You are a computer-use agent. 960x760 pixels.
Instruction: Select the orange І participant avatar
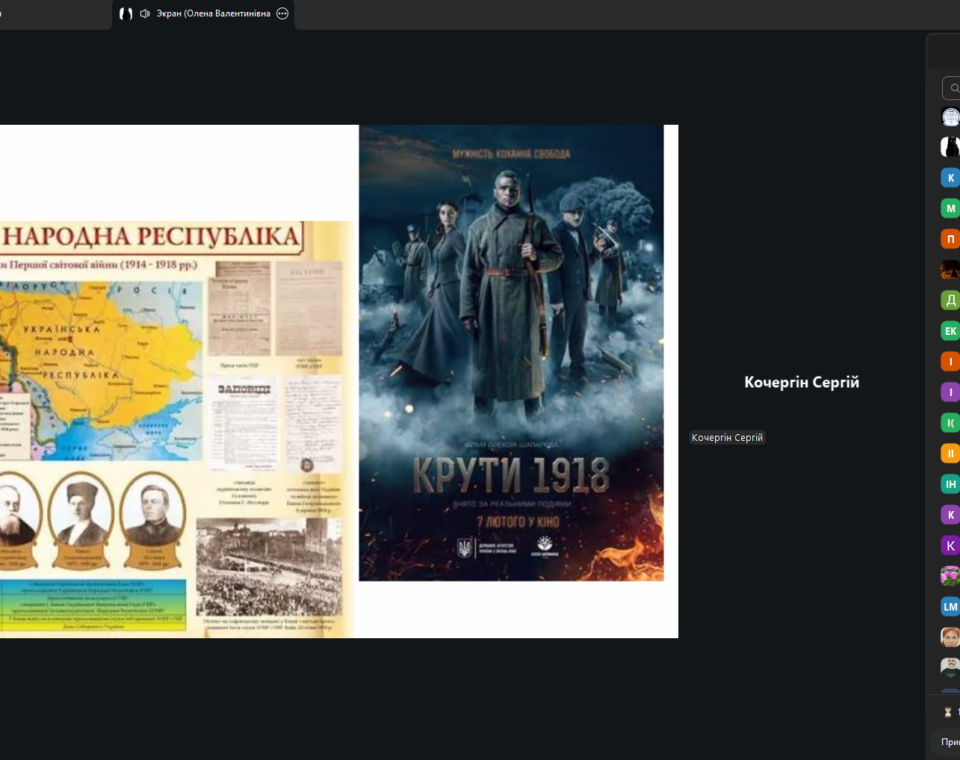coord(950,361)
